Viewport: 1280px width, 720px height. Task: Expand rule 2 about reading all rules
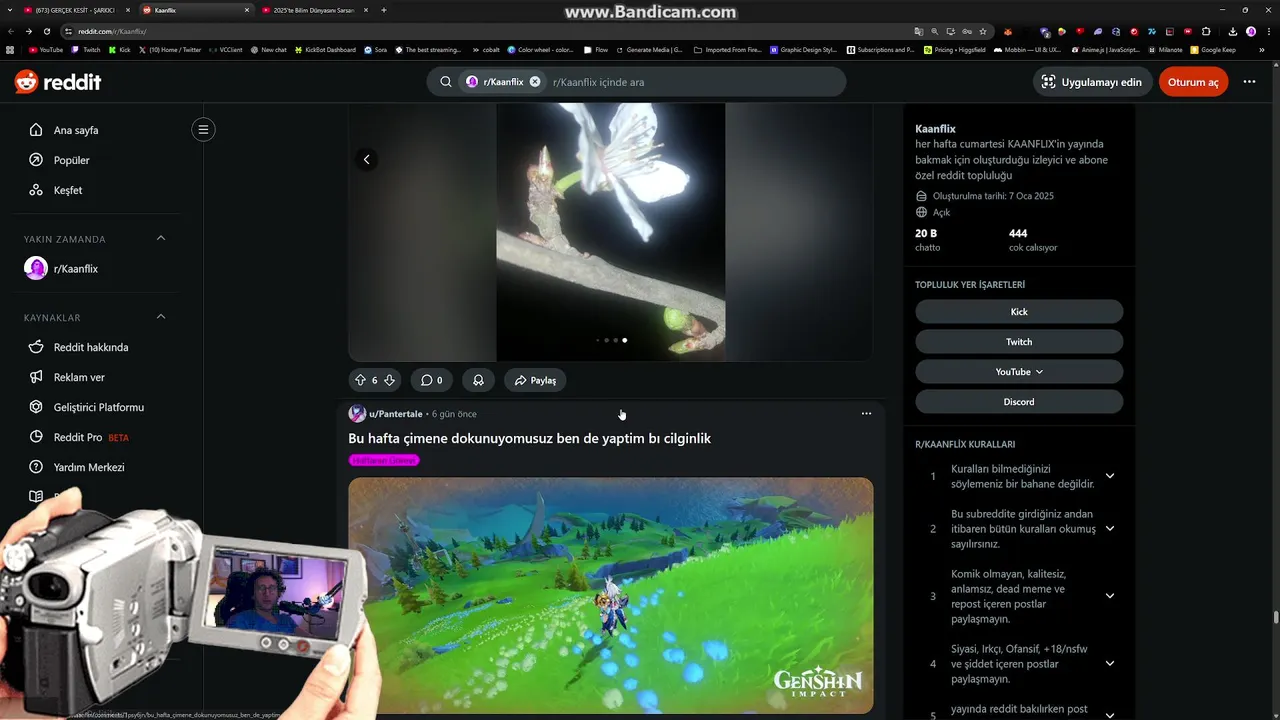click(x=1110, y=528)
